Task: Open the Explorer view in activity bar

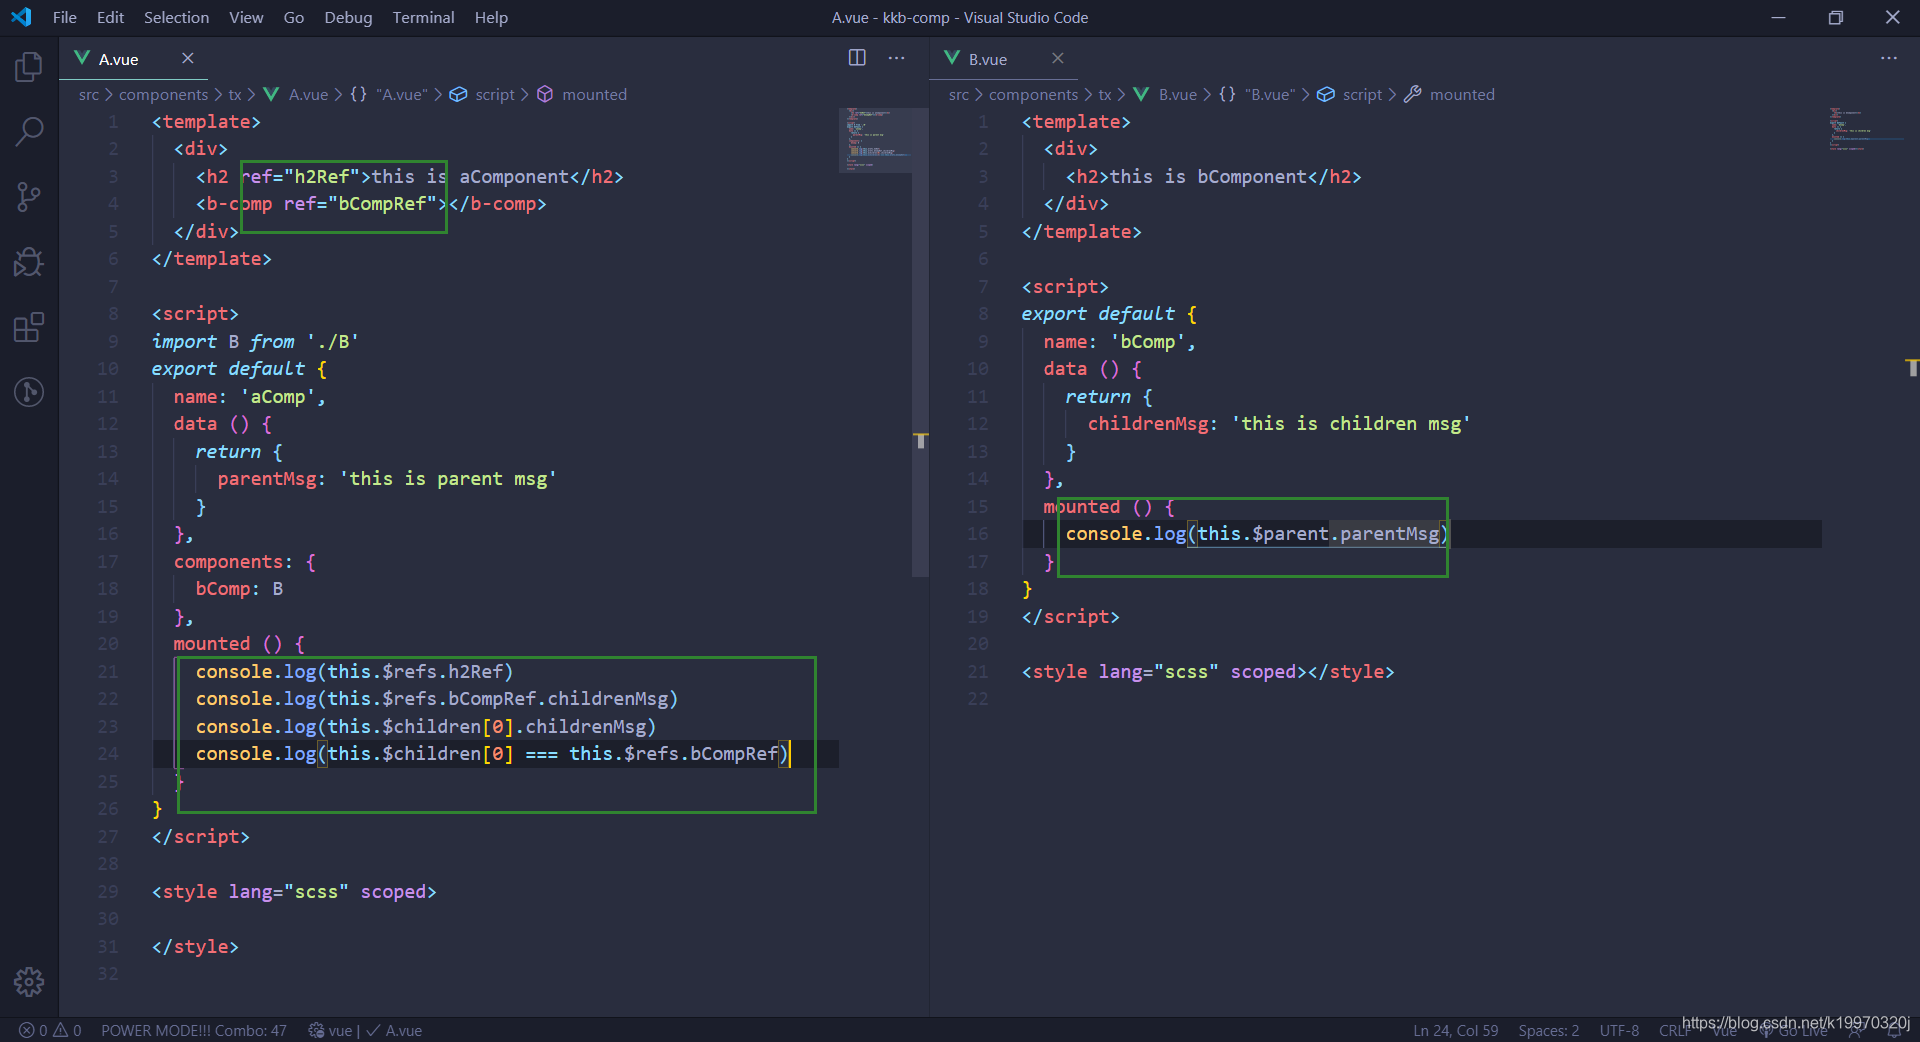Action: [x=29, y=67]
